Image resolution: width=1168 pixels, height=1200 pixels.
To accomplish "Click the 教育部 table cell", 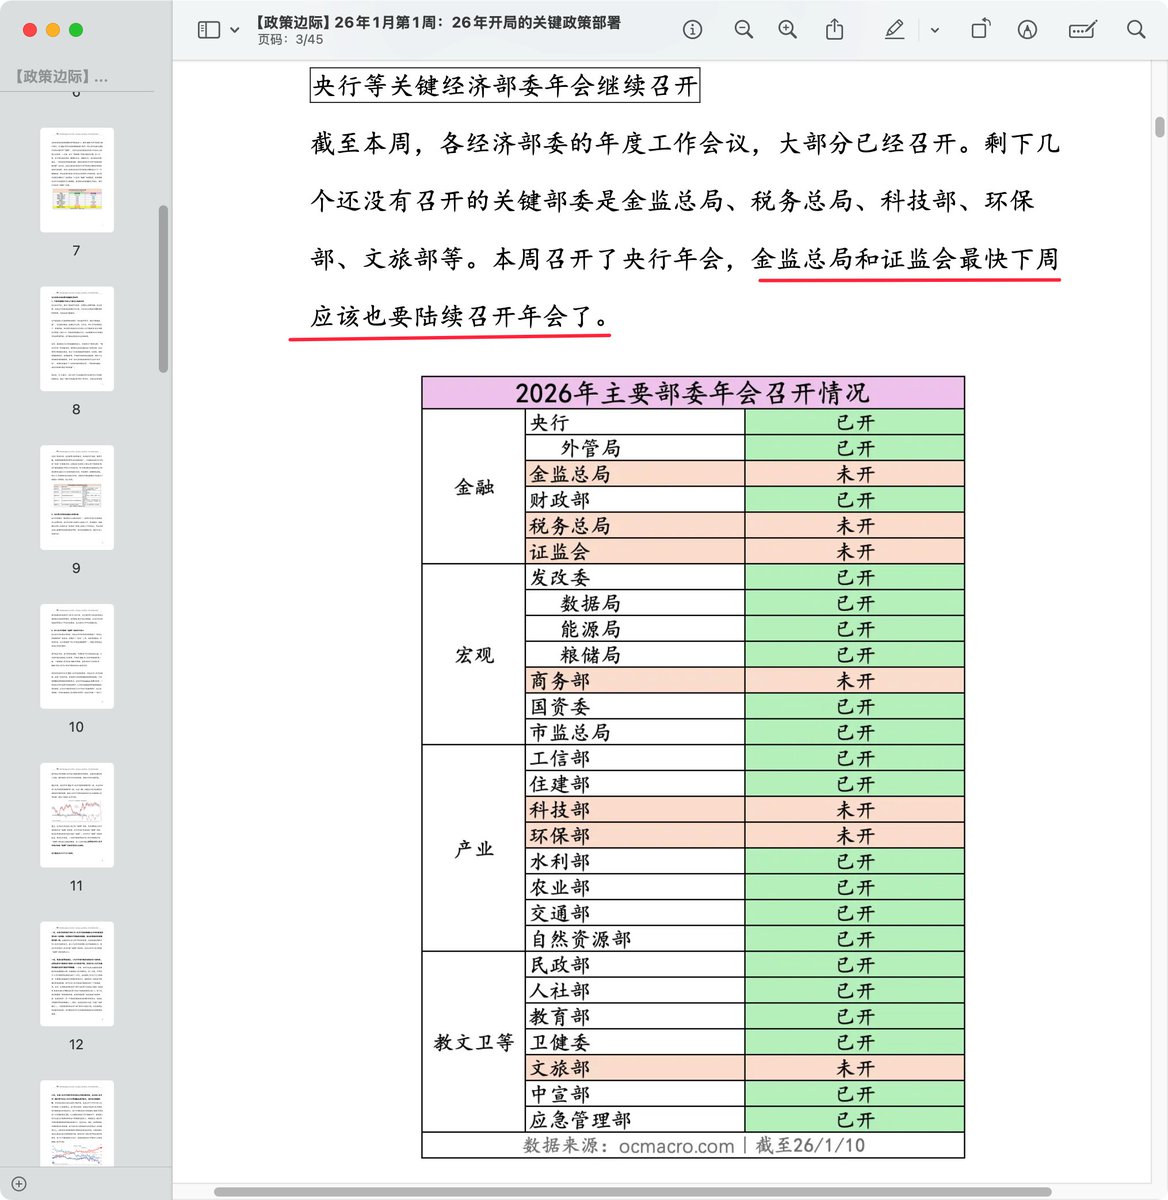I will (x=635, y=1017).
